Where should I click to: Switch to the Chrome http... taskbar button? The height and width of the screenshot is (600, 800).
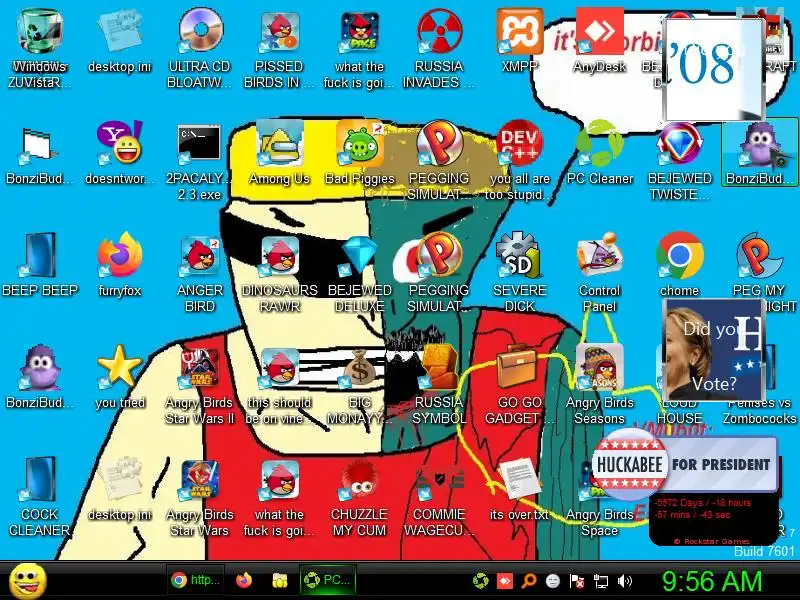(x=196, y=581)
